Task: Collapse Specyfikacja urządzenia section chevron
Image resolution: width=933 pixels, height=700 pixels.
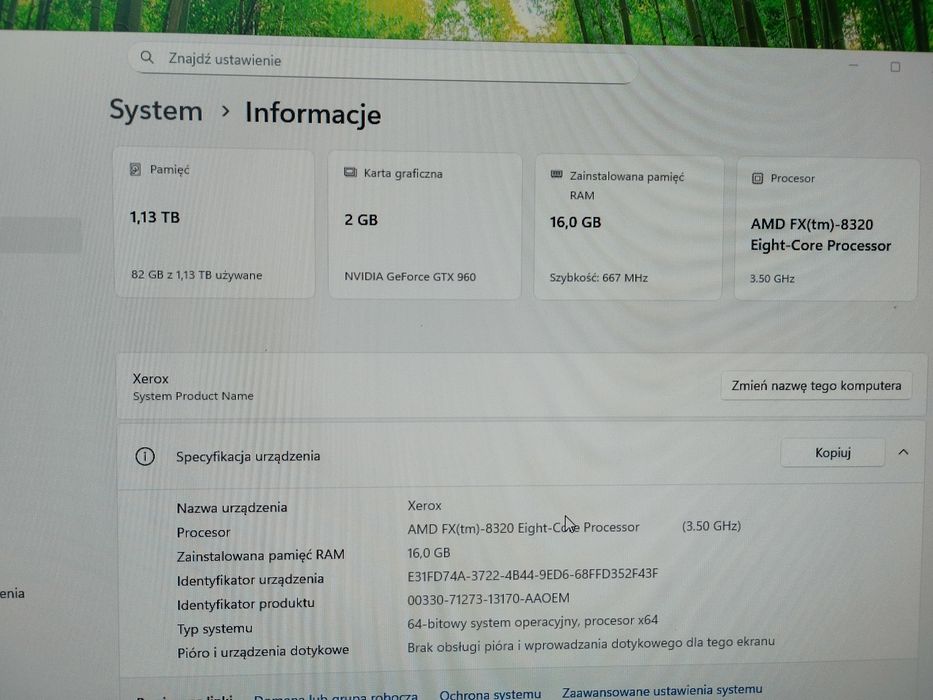Action: click(x=903, y=452)
